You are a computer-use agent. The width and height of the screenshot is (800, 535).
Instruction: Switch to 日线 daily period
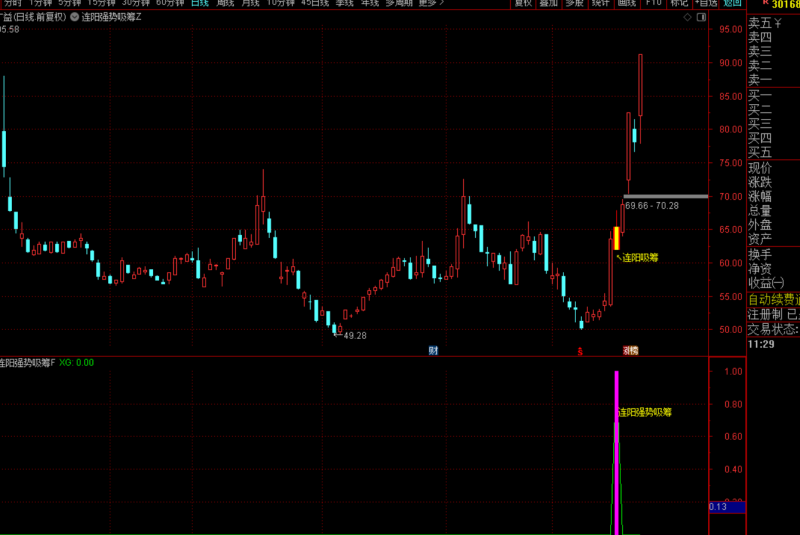pyautogui.click(x=199, y=3)
